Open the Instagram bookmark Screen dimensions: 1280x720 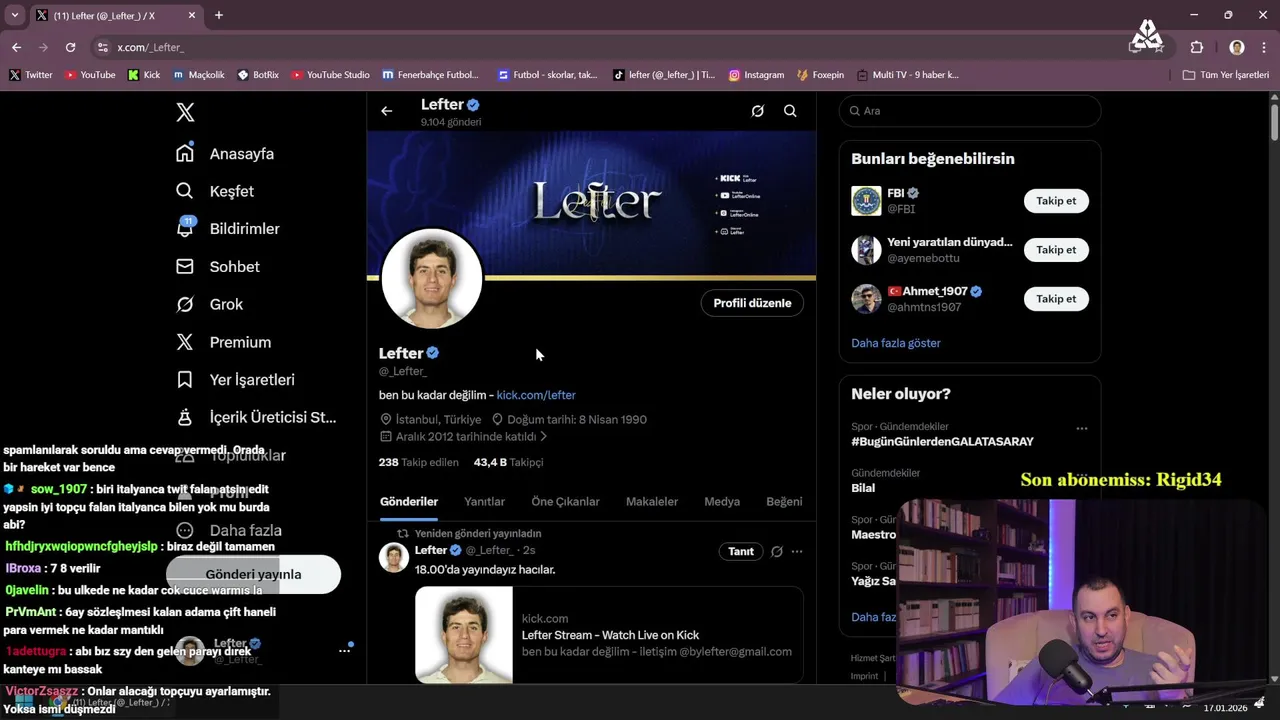(x=756, y=75)
